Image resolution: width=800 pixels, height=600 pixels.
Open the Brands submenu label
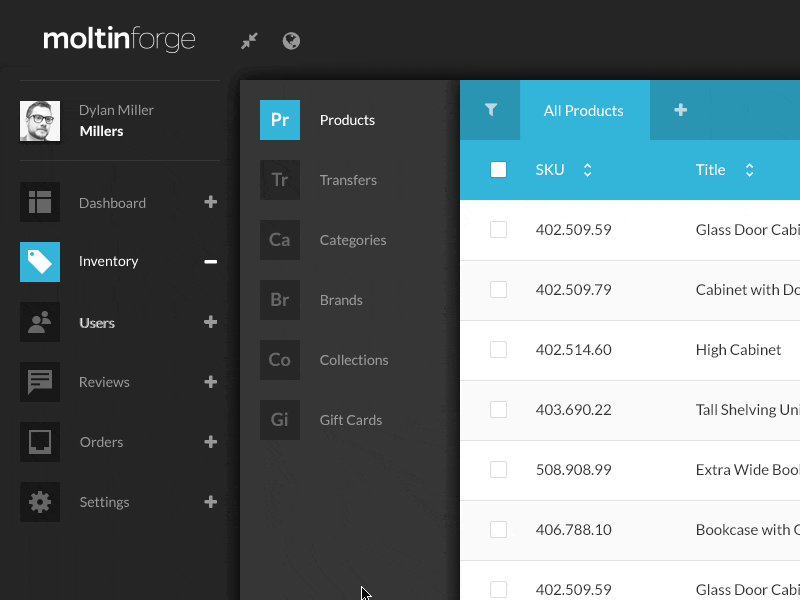pyautogui.click(x=341, y=300)
